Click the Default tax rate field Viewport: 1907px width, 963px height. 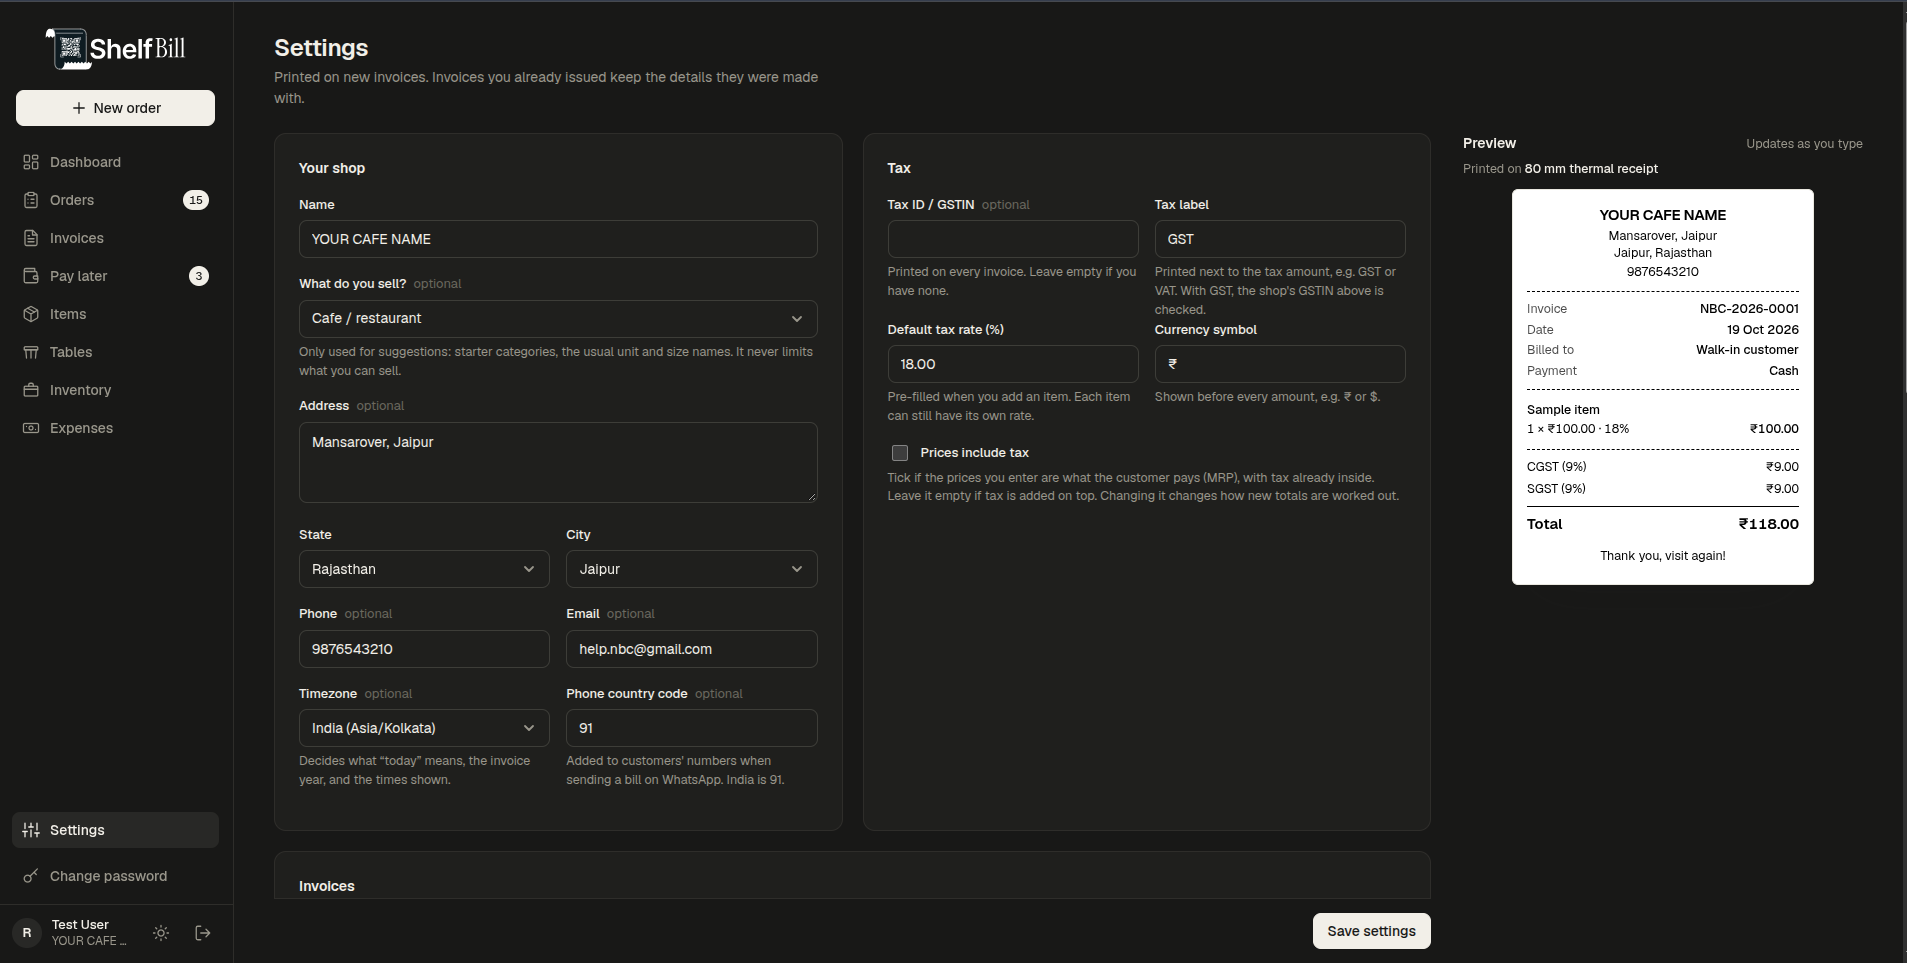pos(1013,364)
